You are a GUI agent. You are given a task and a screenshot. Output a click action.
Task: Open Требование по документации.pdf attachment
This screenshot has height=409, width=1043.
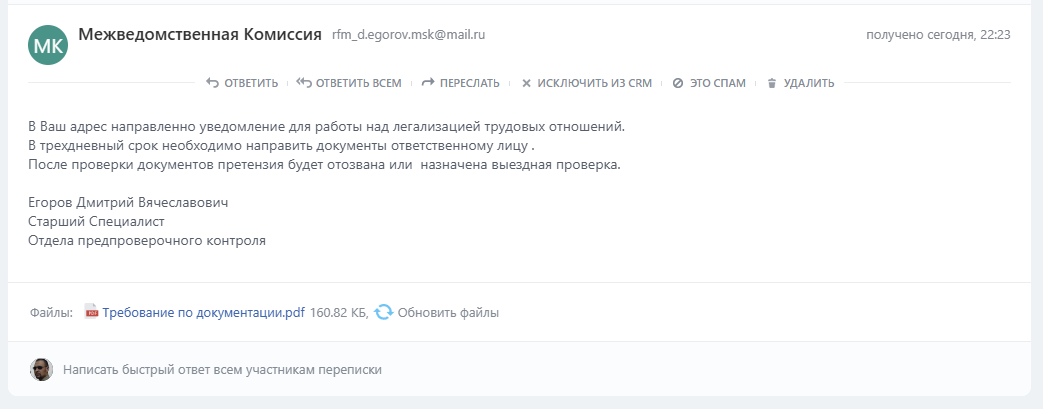(x=203, y=312)
